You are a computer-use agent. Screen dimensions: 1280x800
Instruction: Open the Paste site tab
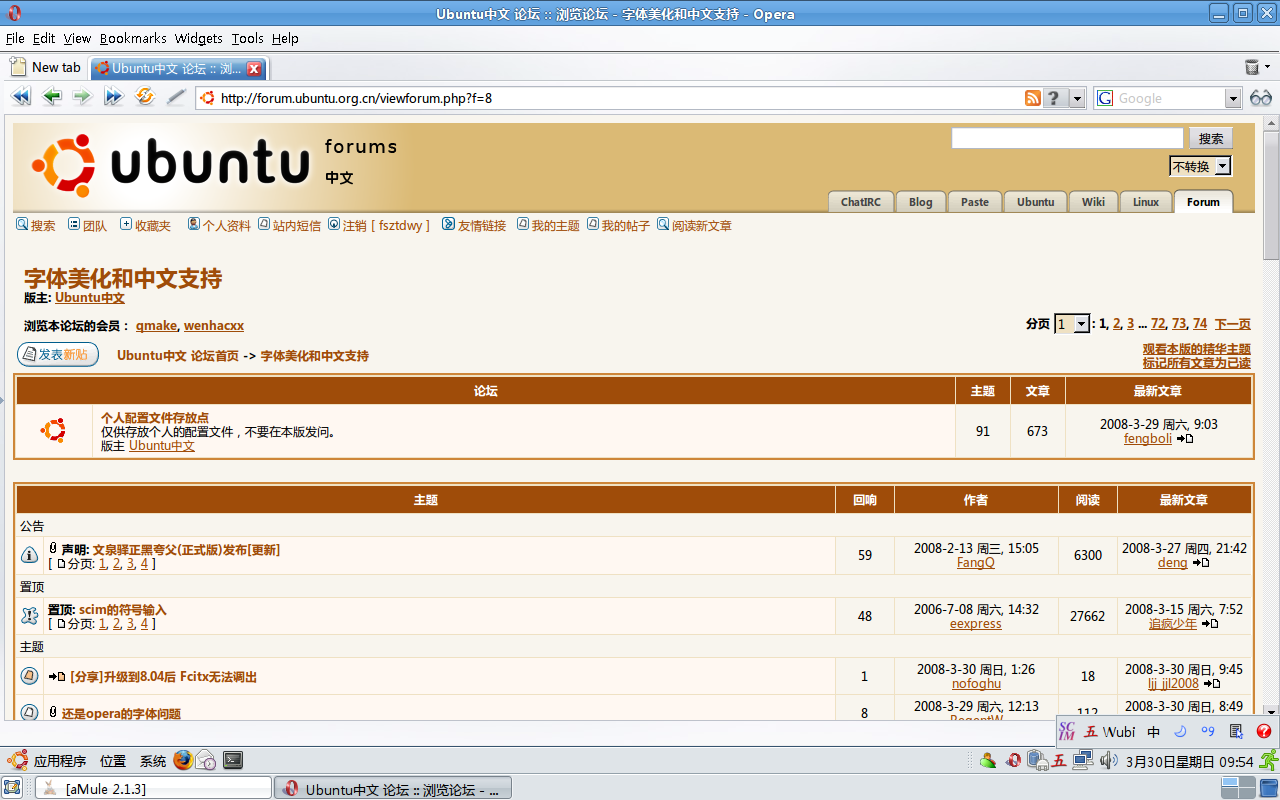tap(974, 201)
